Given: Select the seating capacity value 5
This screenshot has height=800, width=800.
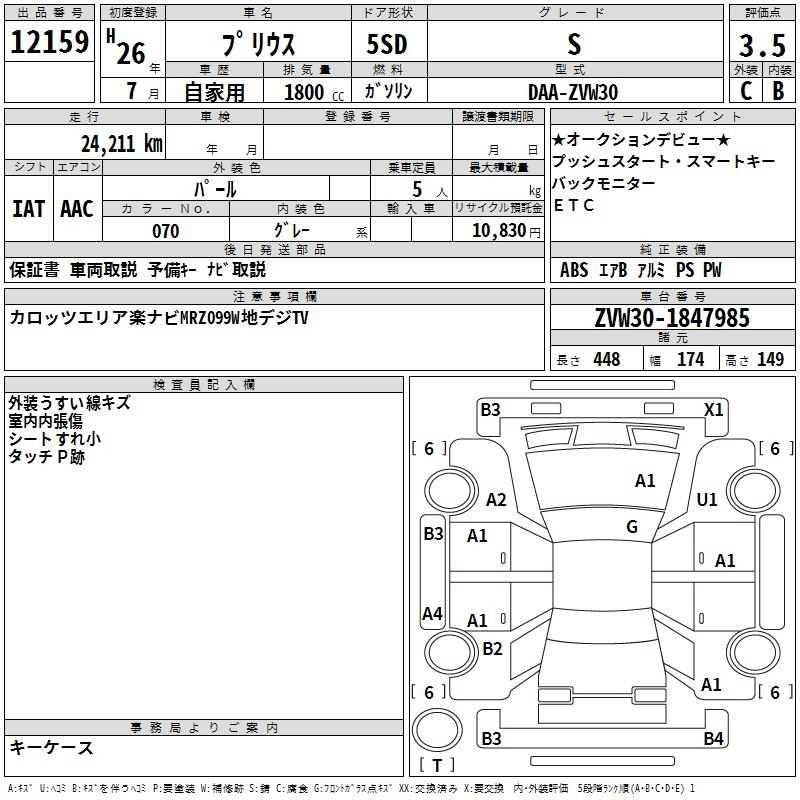Looking at the screenshot, I should coord(417,189).
